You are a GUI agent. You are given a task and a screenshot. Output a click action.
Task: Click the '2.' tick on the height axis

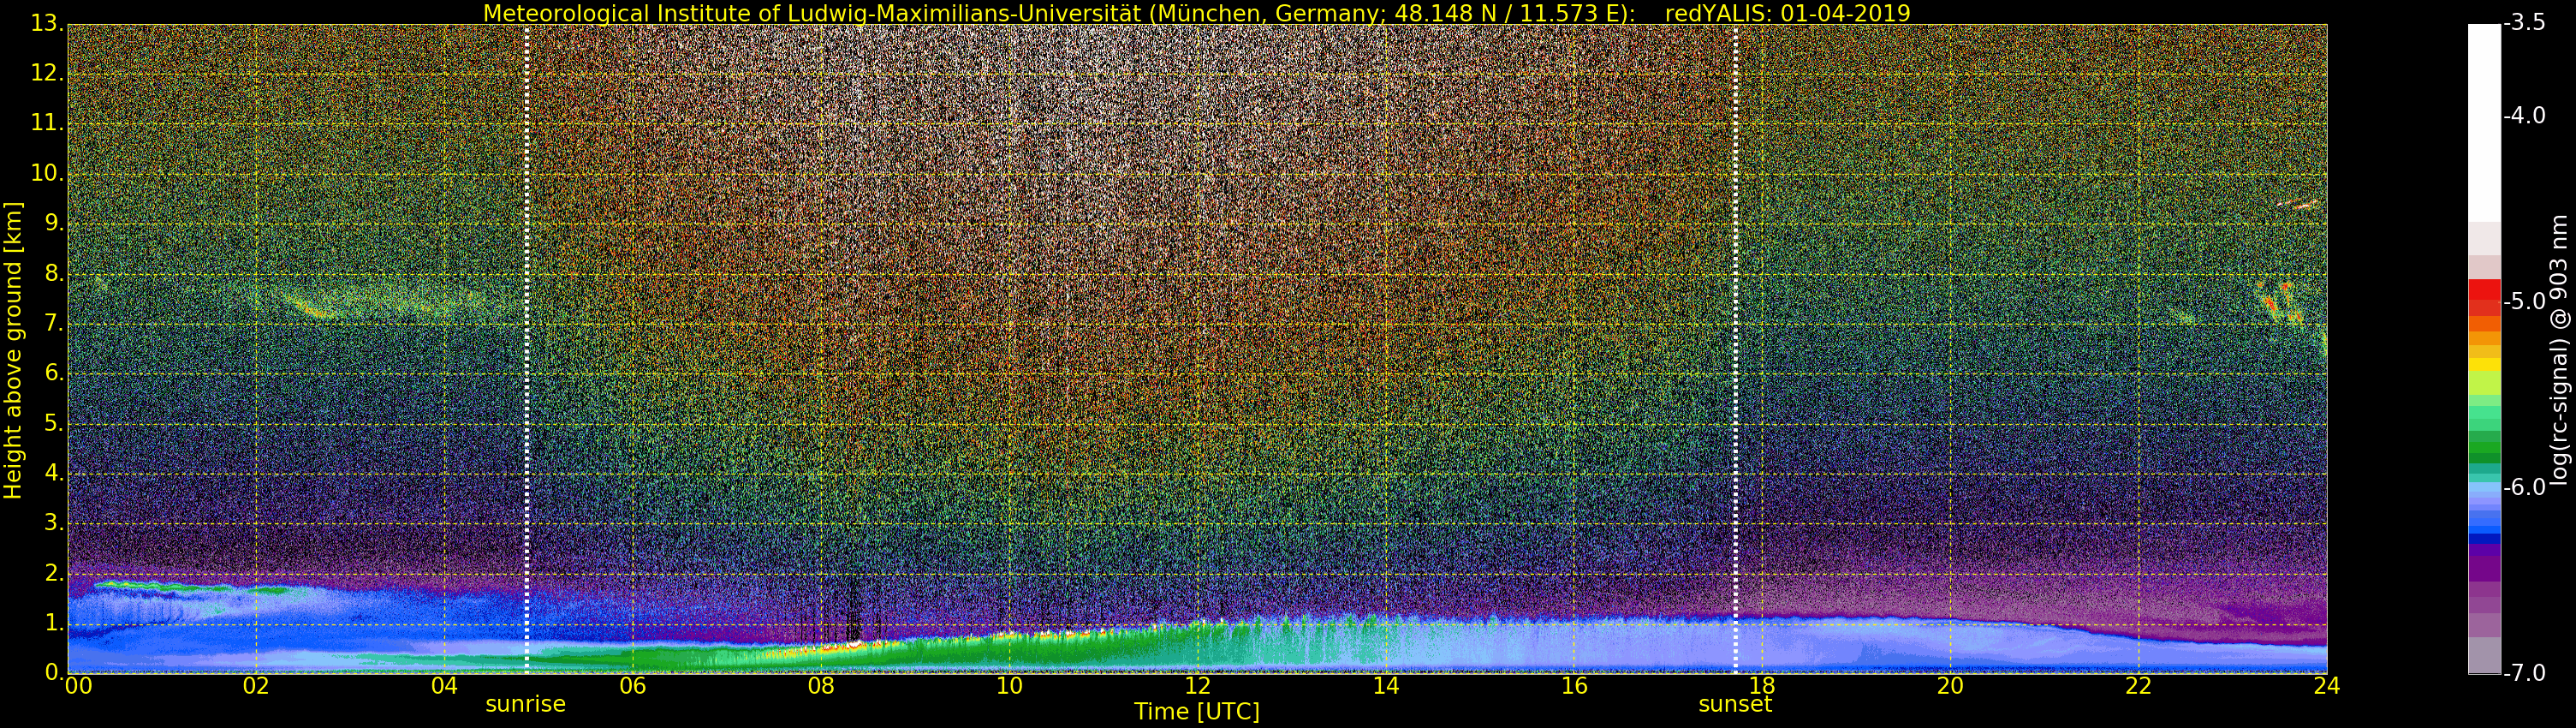pyautogui.click(x=53, y=572)
